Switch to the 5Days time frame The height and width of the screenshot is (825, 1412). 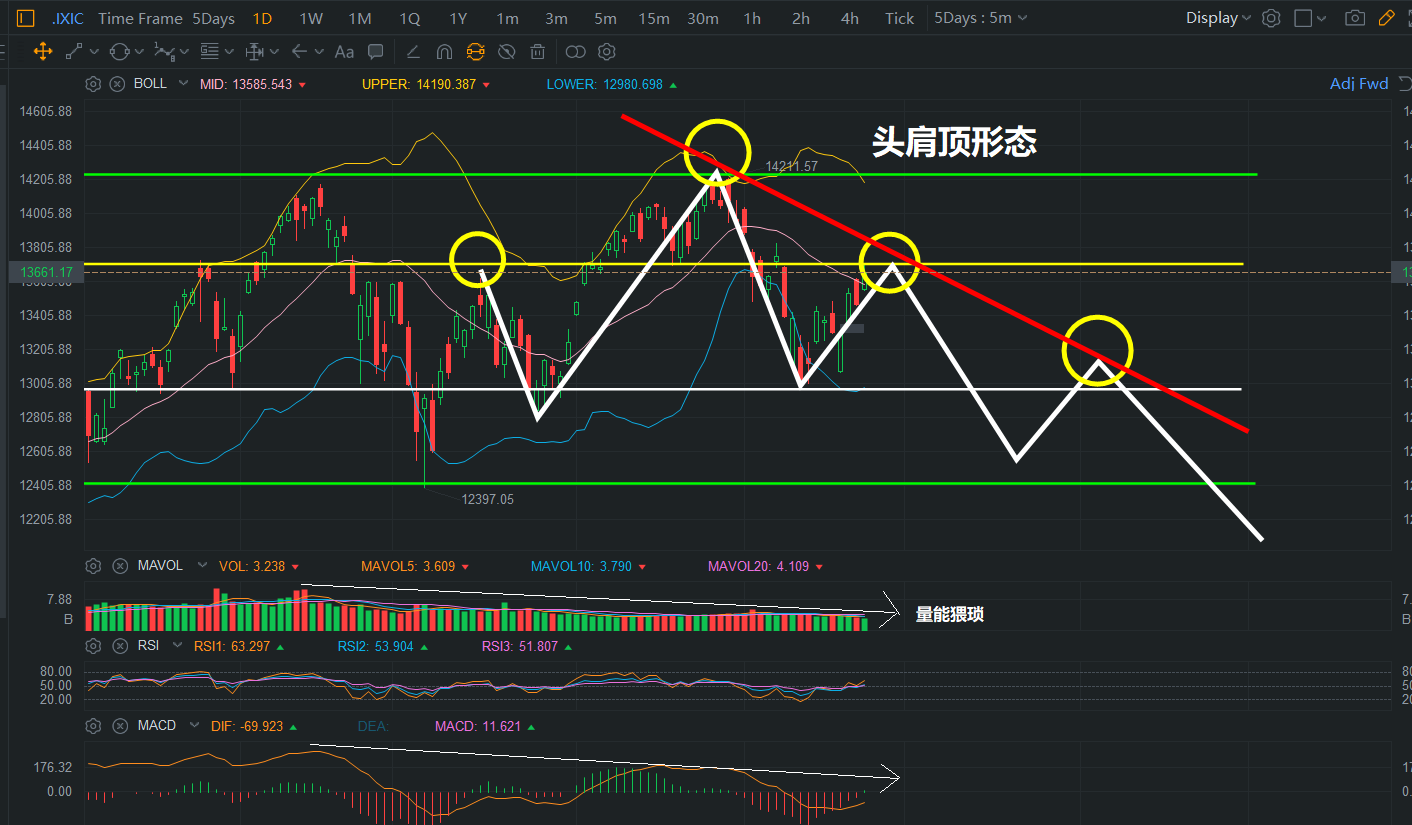[x=213, y=18]
